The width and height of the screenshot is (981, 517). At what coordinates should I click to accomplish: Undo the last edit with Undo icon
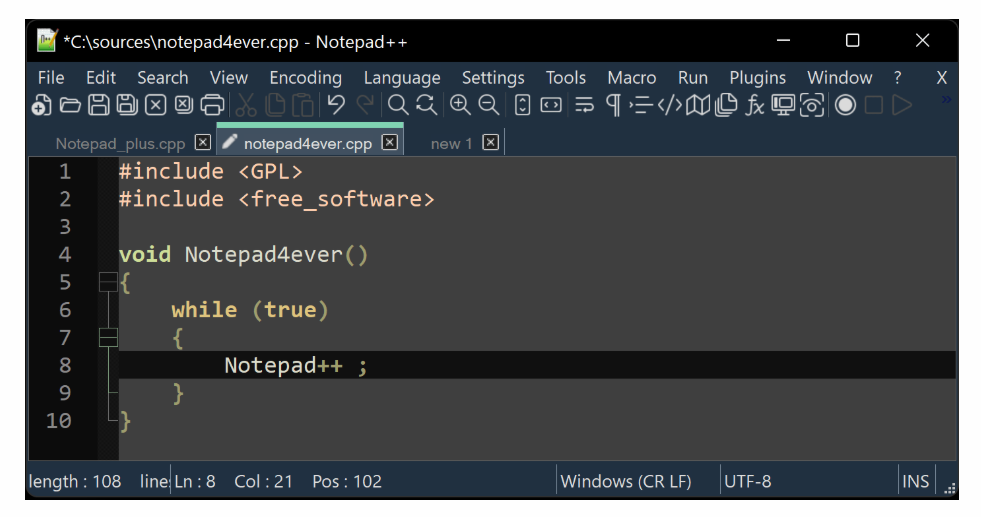tap(336, 105)
